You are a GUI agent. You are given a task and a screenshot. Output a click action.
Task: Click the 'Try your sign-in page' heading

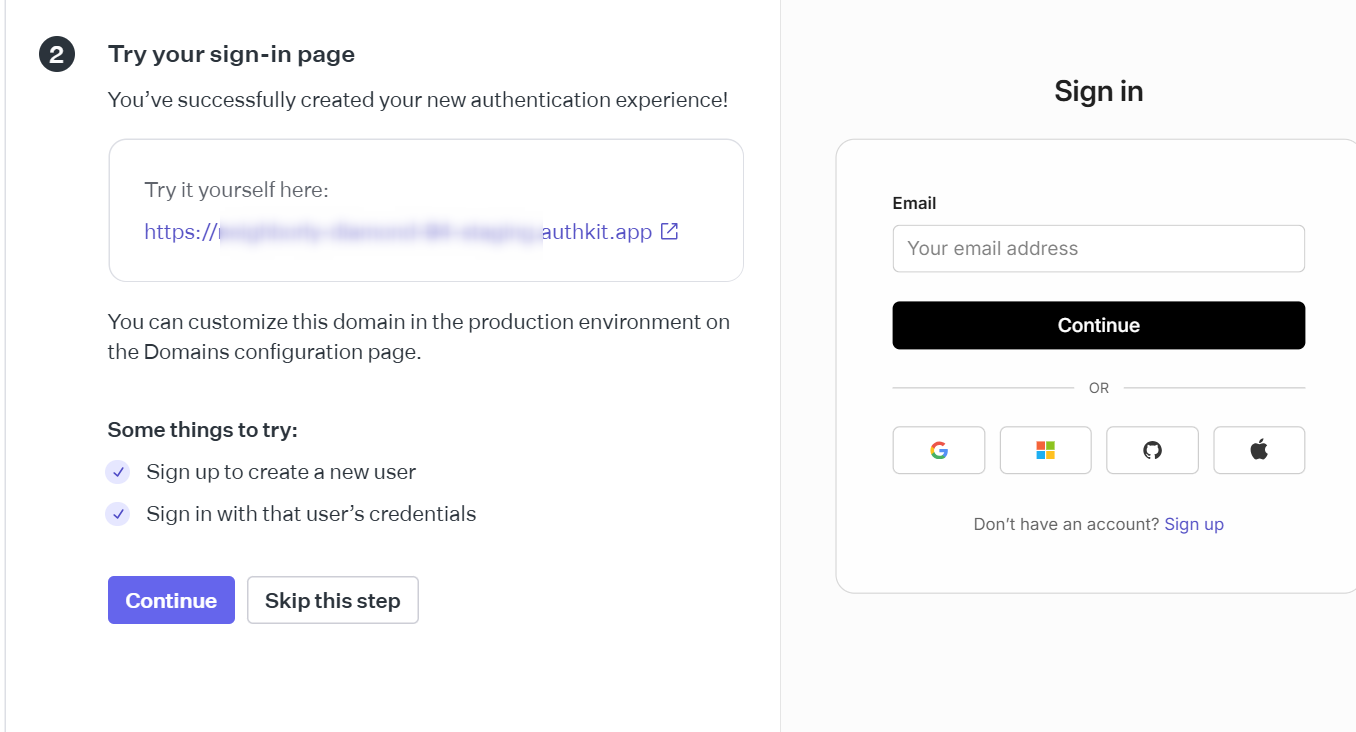pyautogui.click(x=231, y=54)
